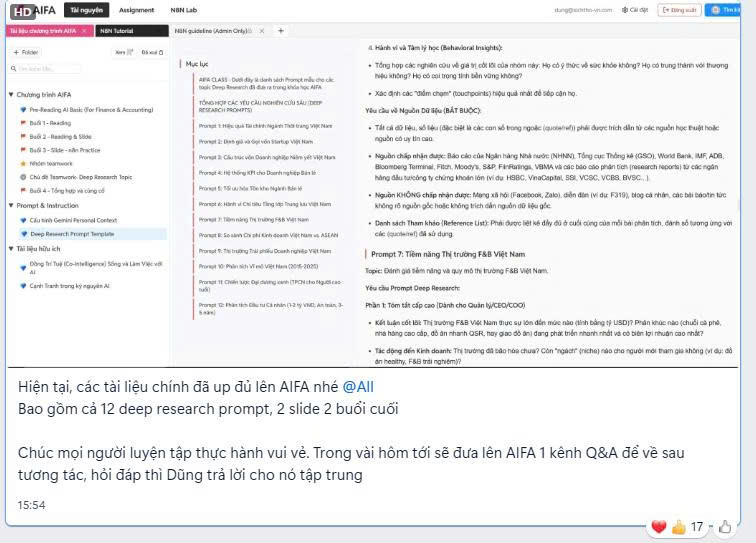Click the + Folder button

pyautogui.click(x=26, y=52)
